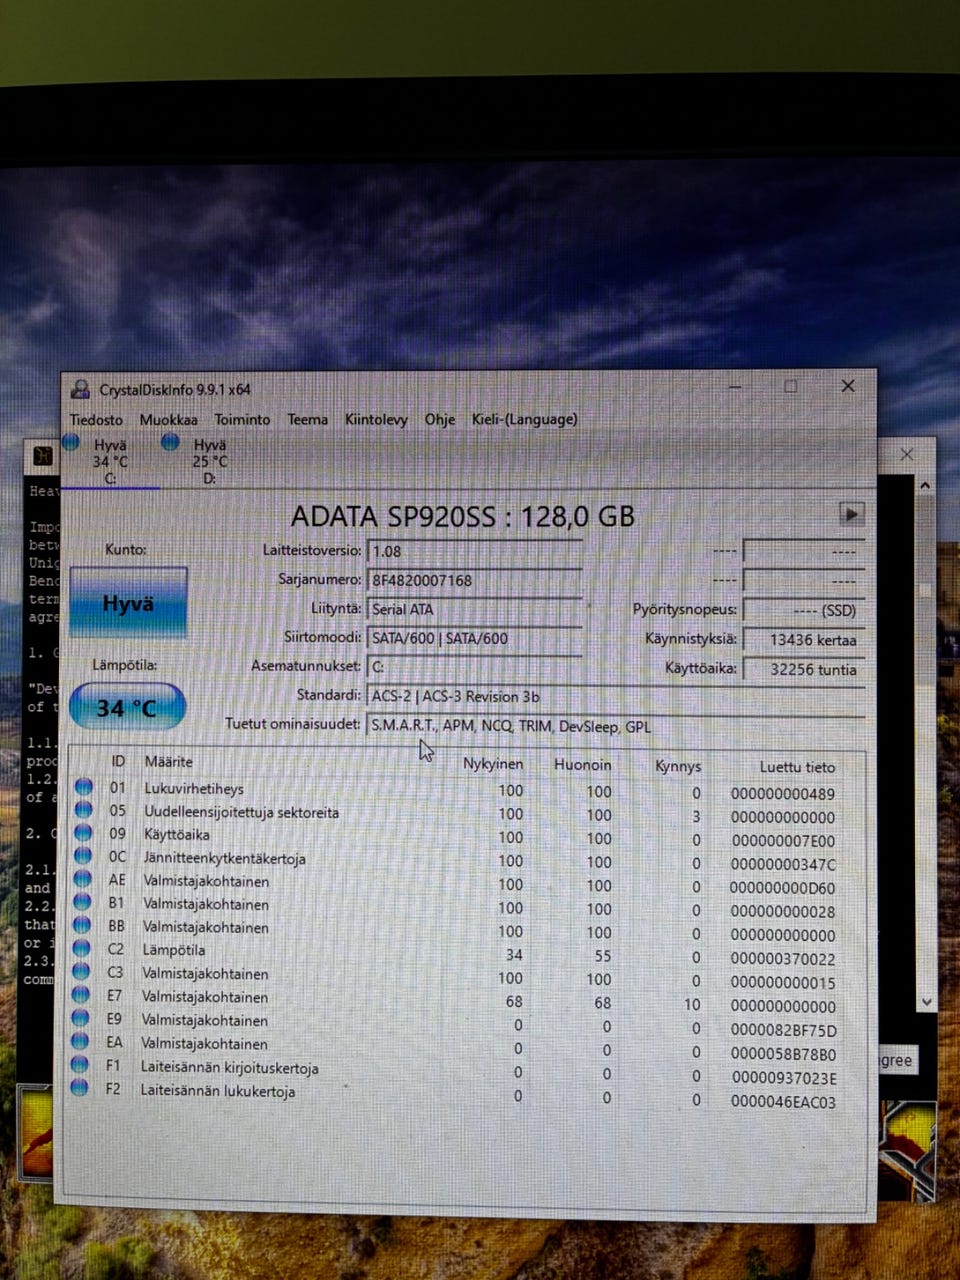
Task: Select the Jännitteenkytkentäkertoja attribute name
Action: point(224,858)
